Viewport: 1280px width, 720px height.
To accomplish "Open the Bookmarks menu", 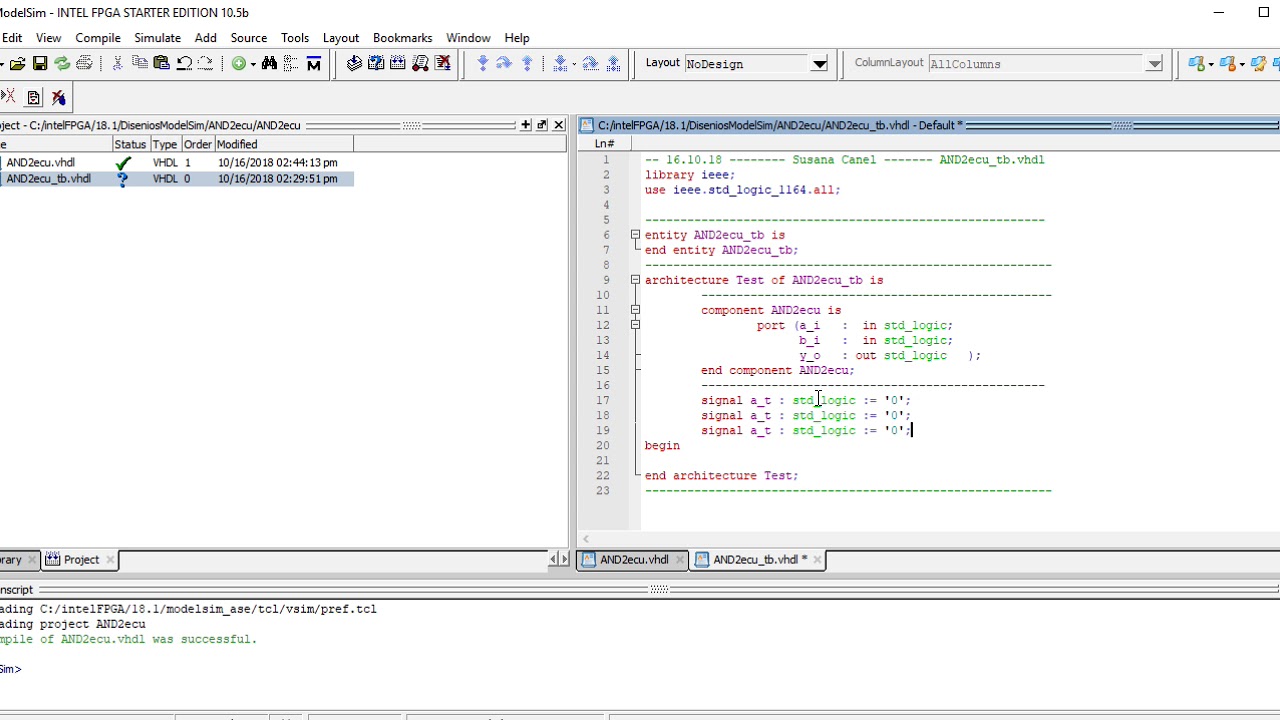I will coord(402,38).
